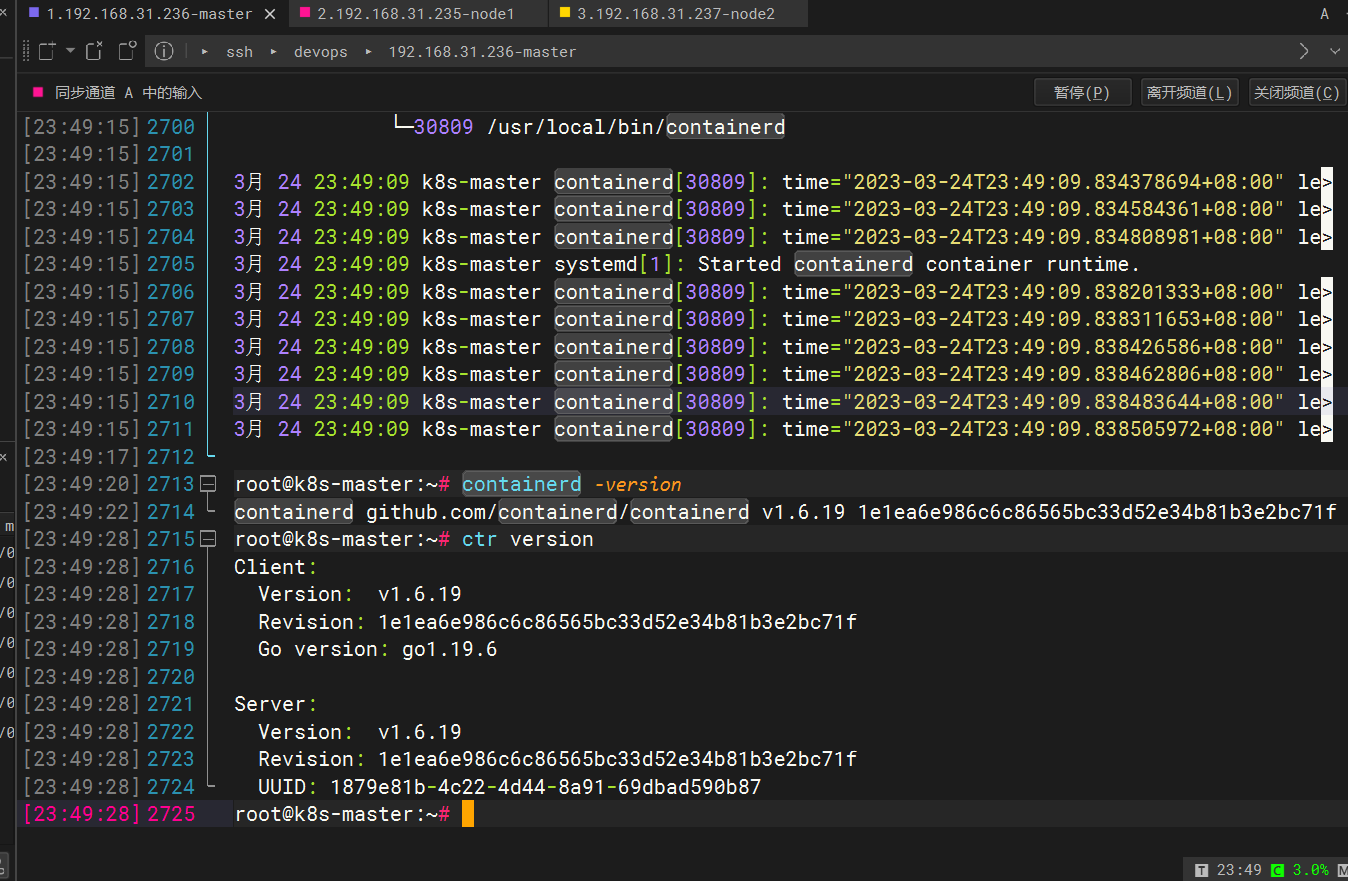Click the 'containerd -version' command text
The height and width of the screenshot is (881, 1348).
pos(571,484)
